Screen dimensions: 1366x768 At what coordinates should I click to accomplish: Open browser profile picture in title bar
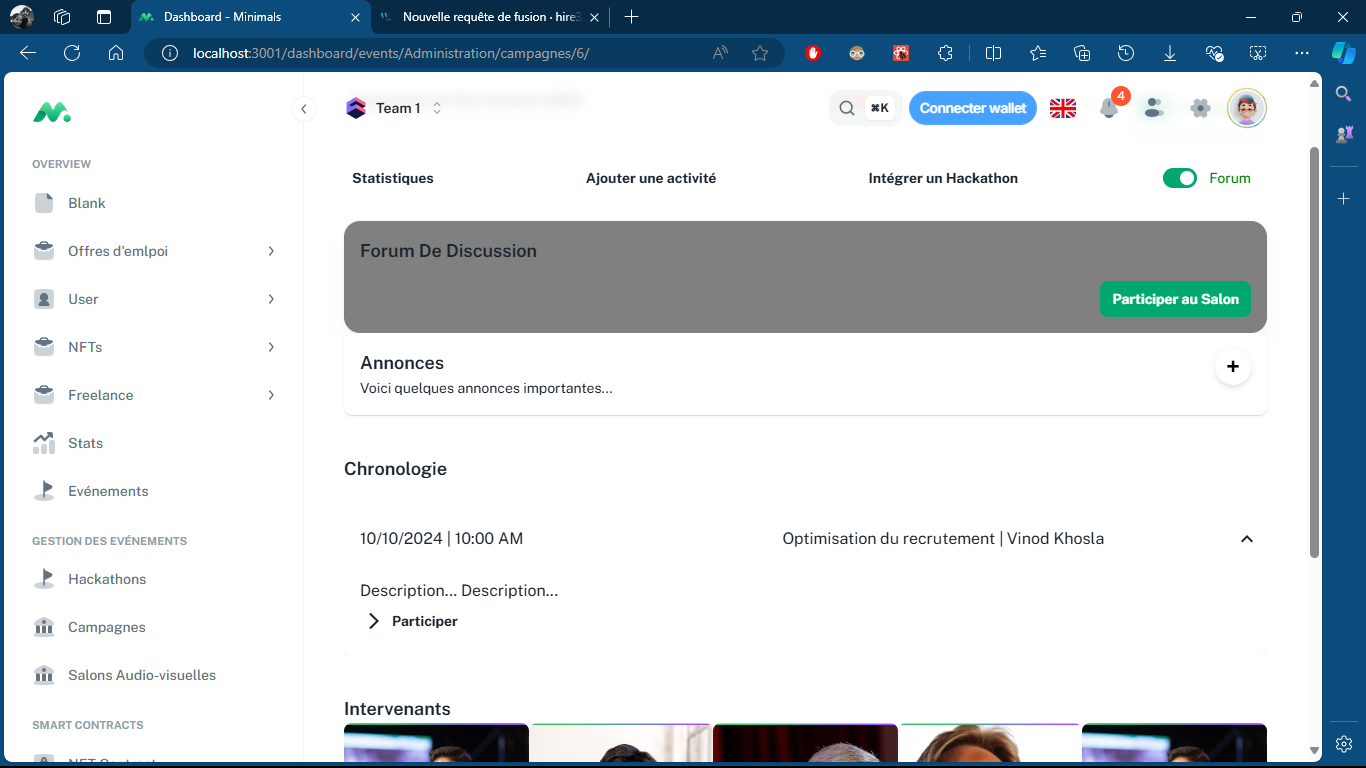click(22, 17)
